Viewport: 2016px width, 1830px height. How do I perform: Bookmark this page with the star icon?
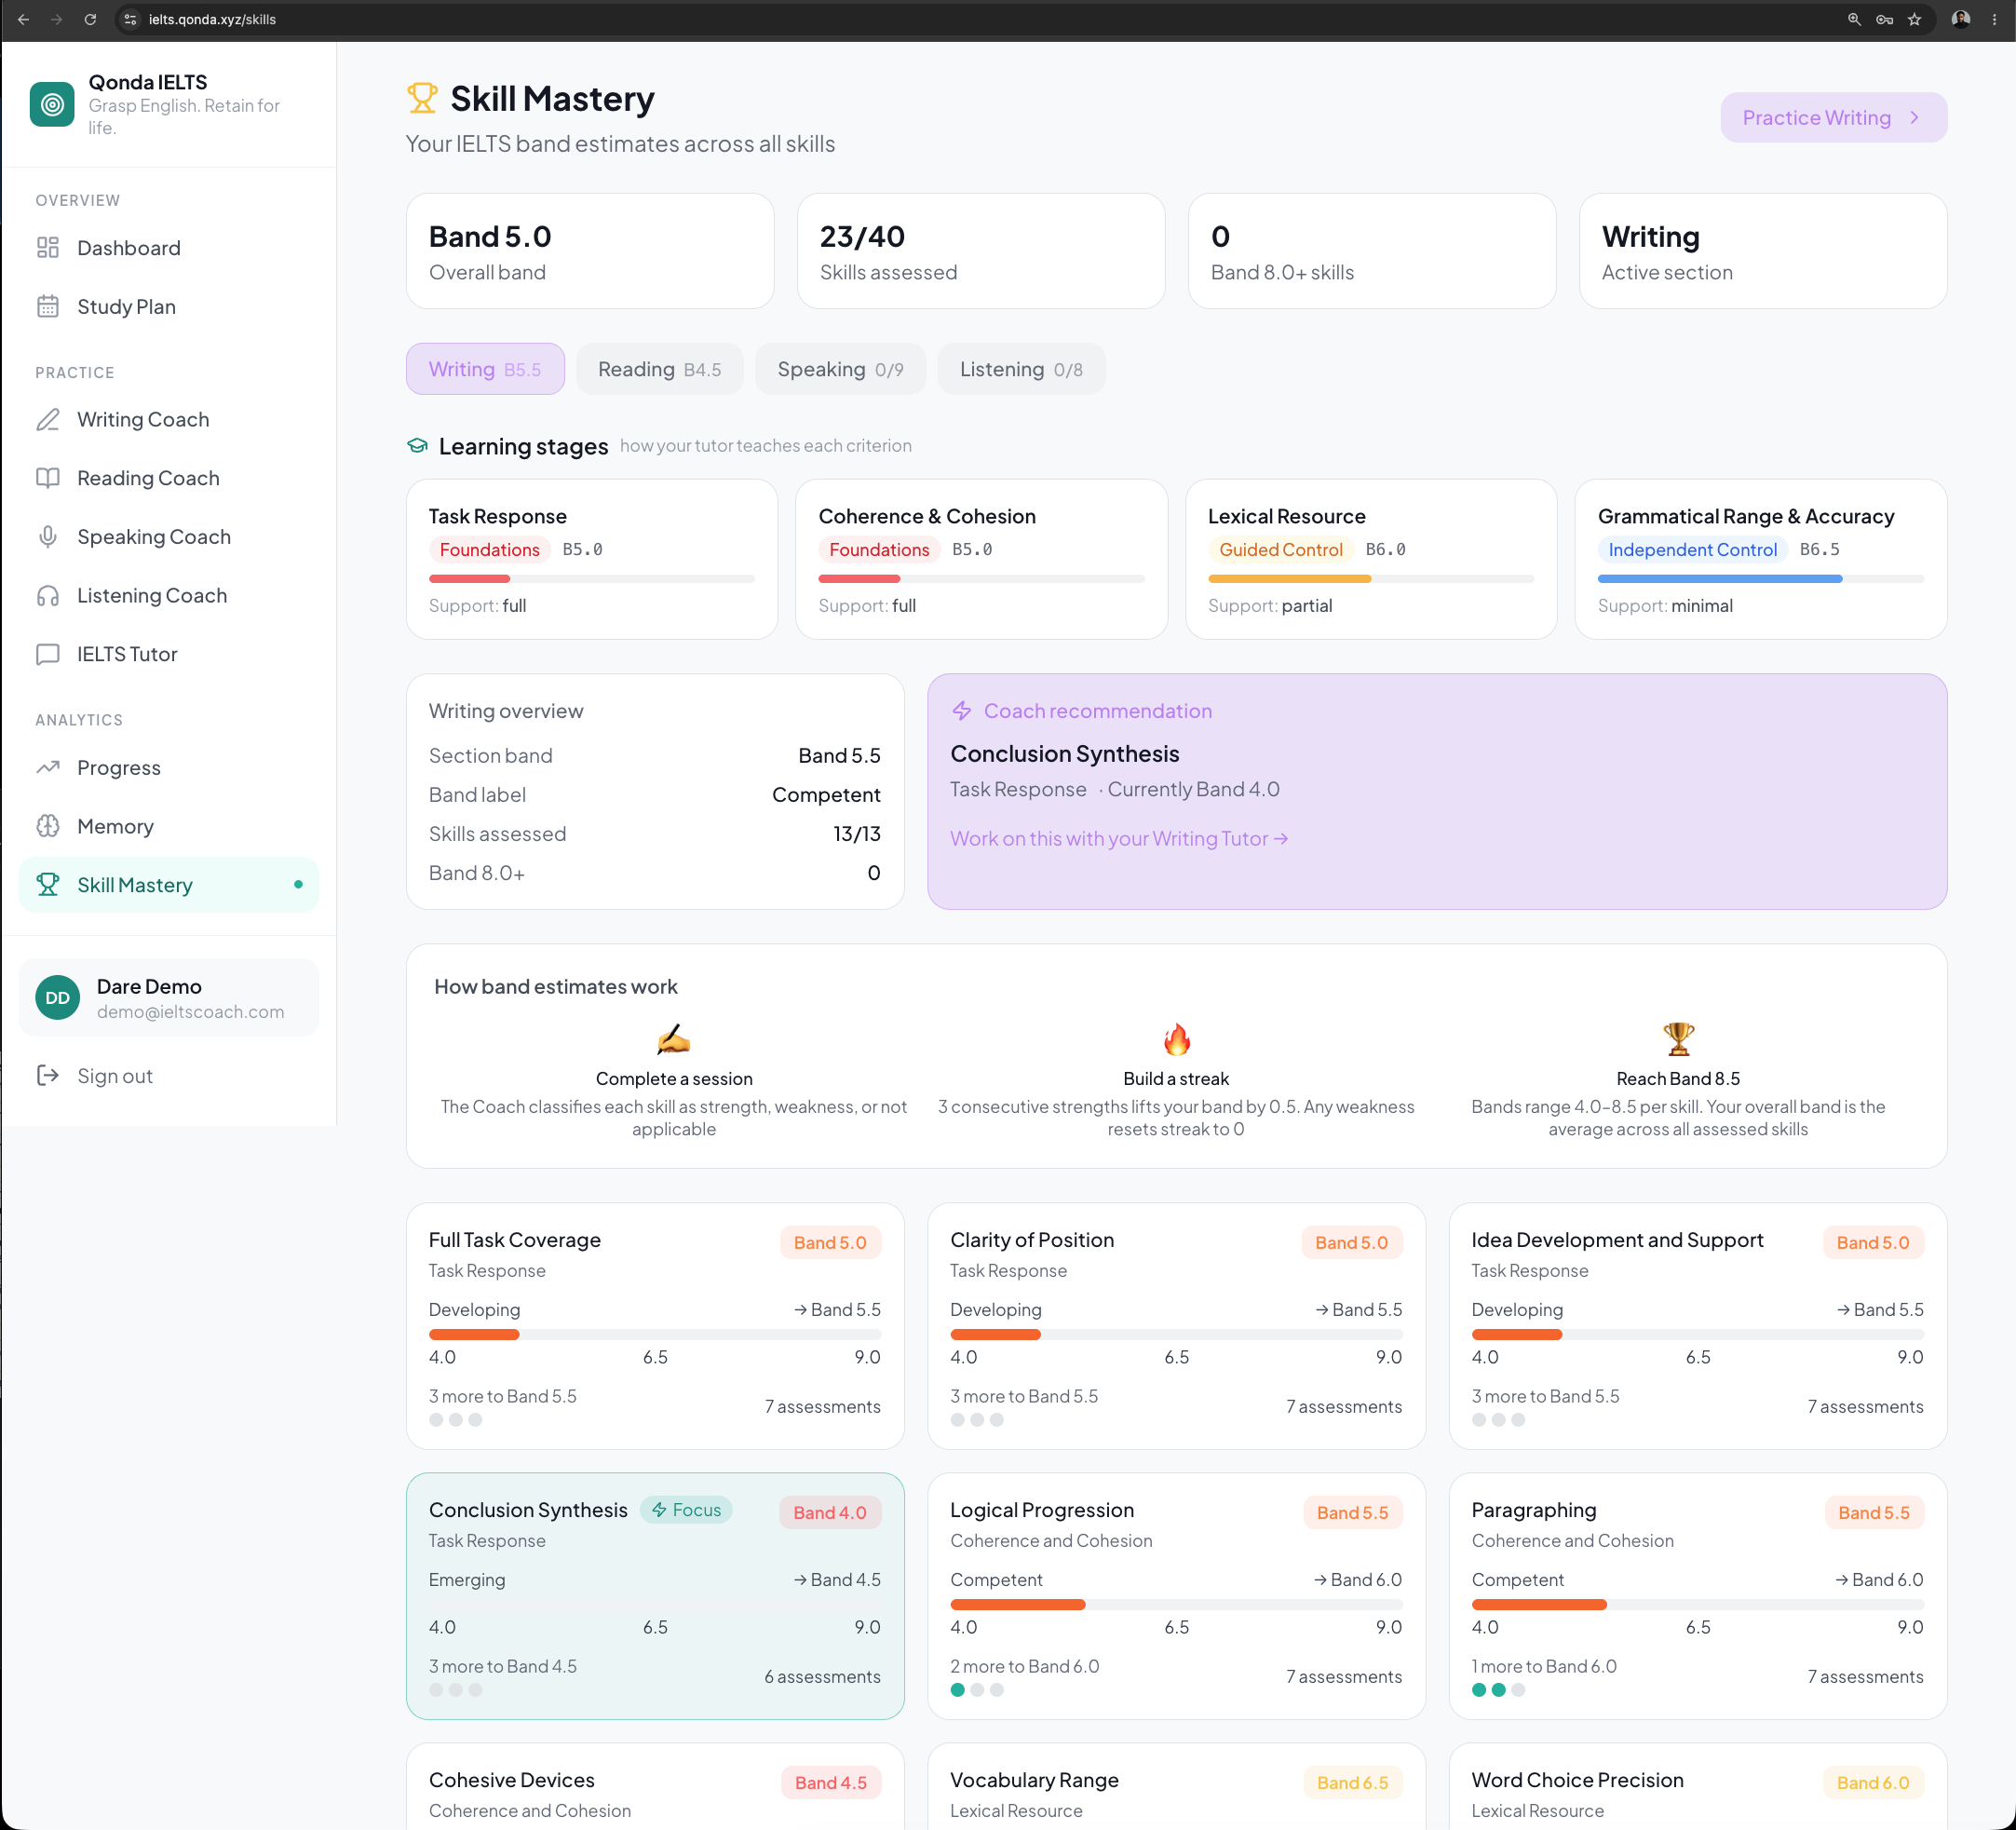(1914, 19)
